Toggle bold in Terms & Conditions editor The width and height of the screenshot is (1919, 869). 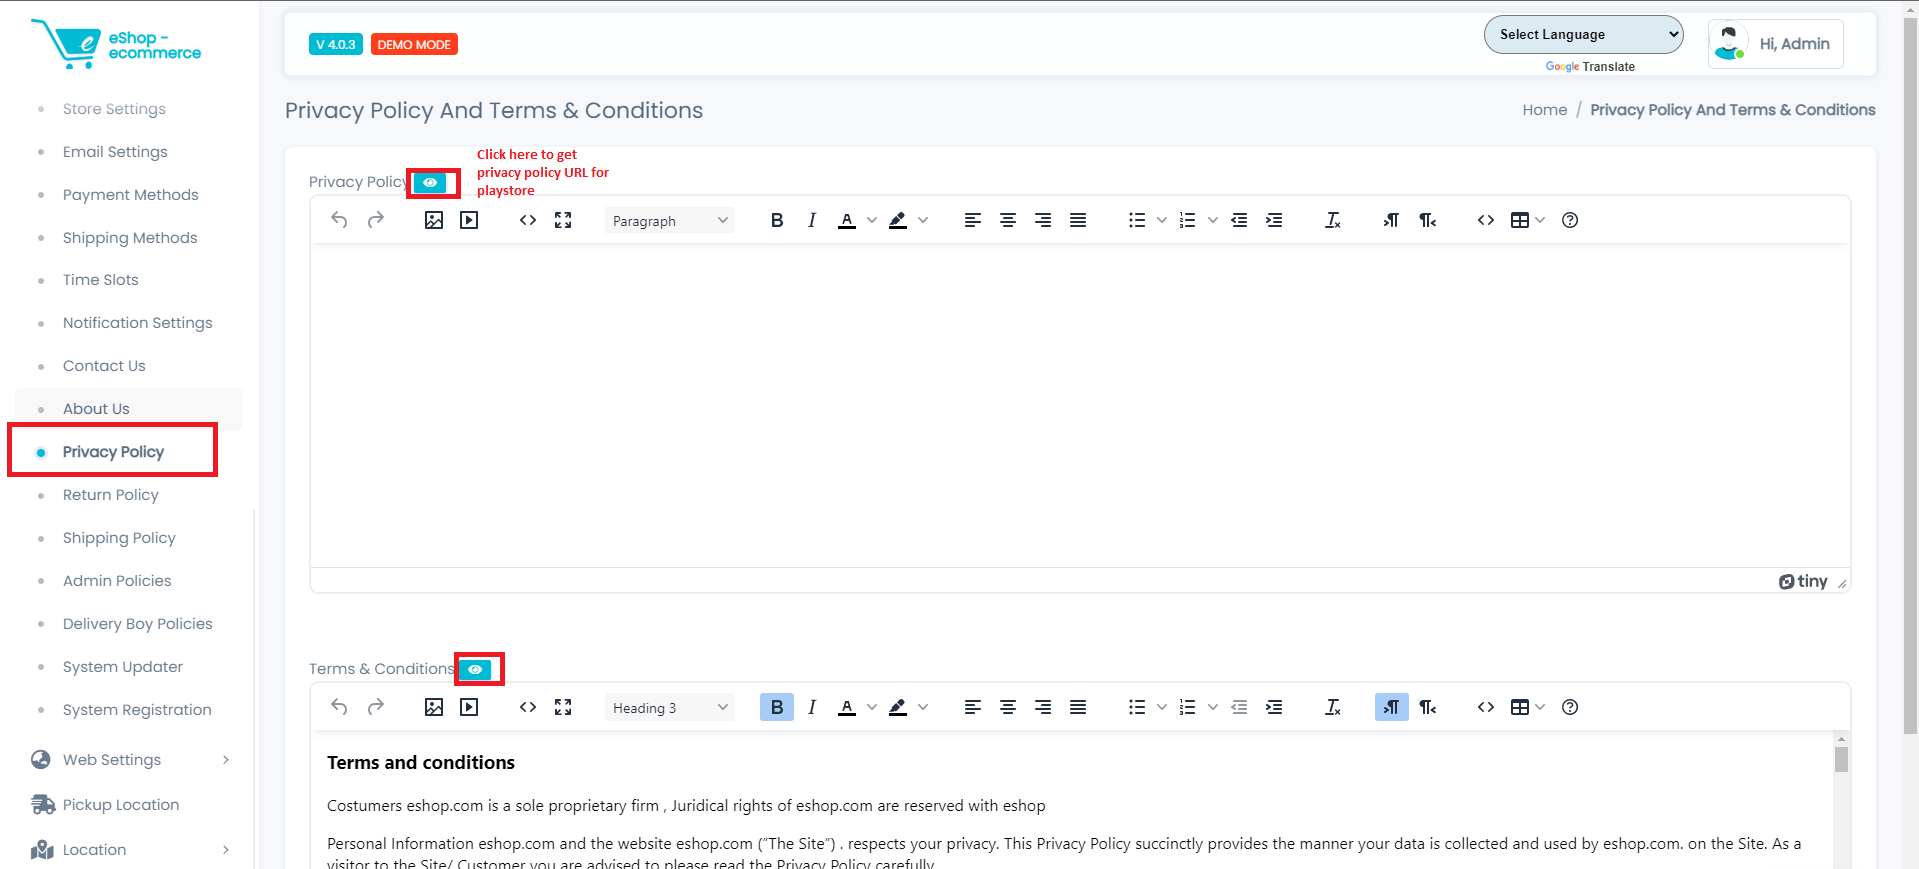pos(777,707)
